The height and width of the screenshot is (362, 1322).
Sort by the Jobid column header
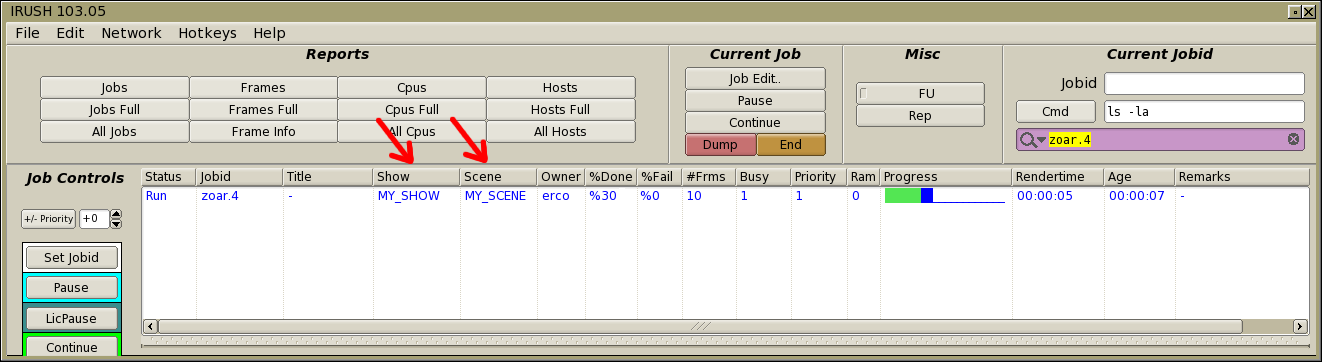coord(239,177)
